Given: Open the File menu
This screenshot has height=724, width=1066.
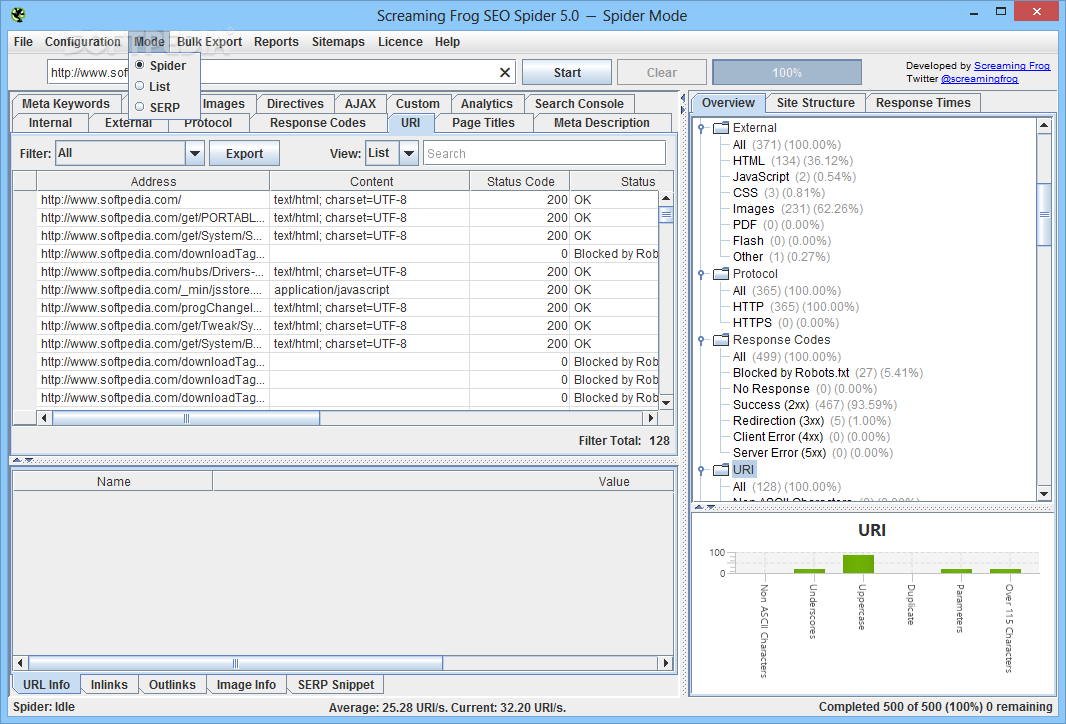Looking at the screenshot, I should tap(23, 41).
